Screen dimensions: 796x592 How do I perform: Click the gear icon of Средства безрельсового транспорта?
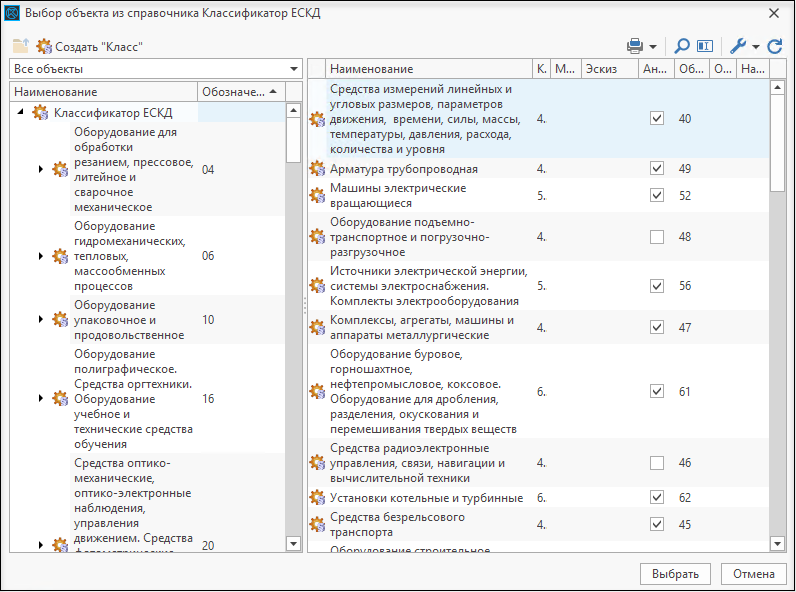coord(317,524)
